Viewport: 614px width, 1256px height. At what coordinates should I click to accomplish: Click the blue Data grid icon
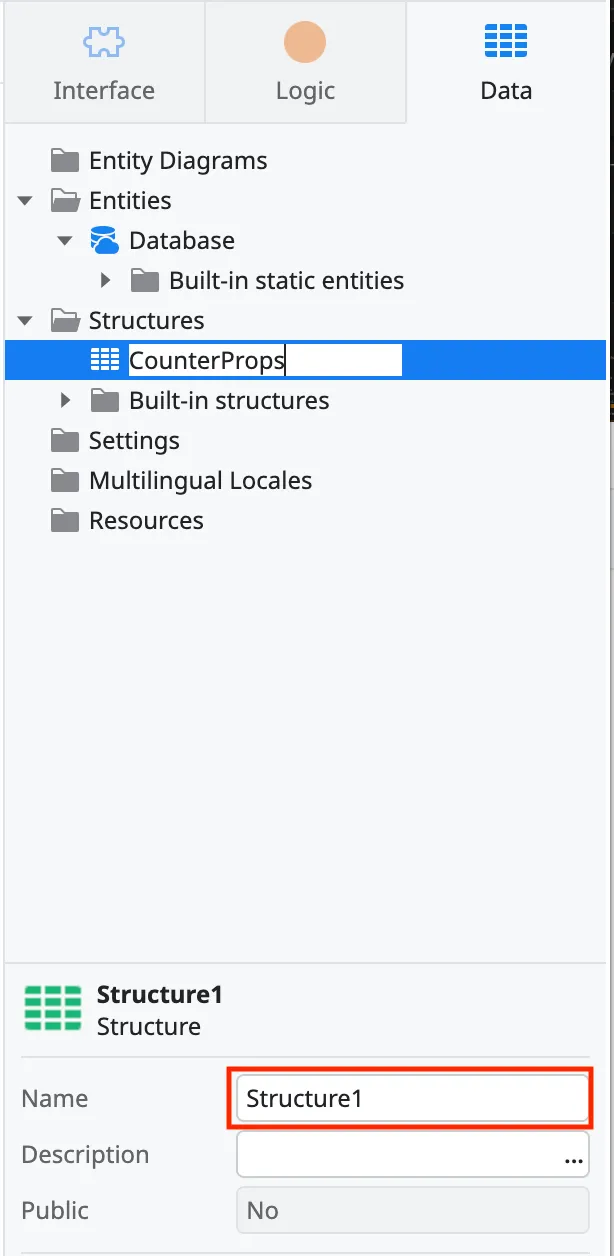click(x=506, y=42)
